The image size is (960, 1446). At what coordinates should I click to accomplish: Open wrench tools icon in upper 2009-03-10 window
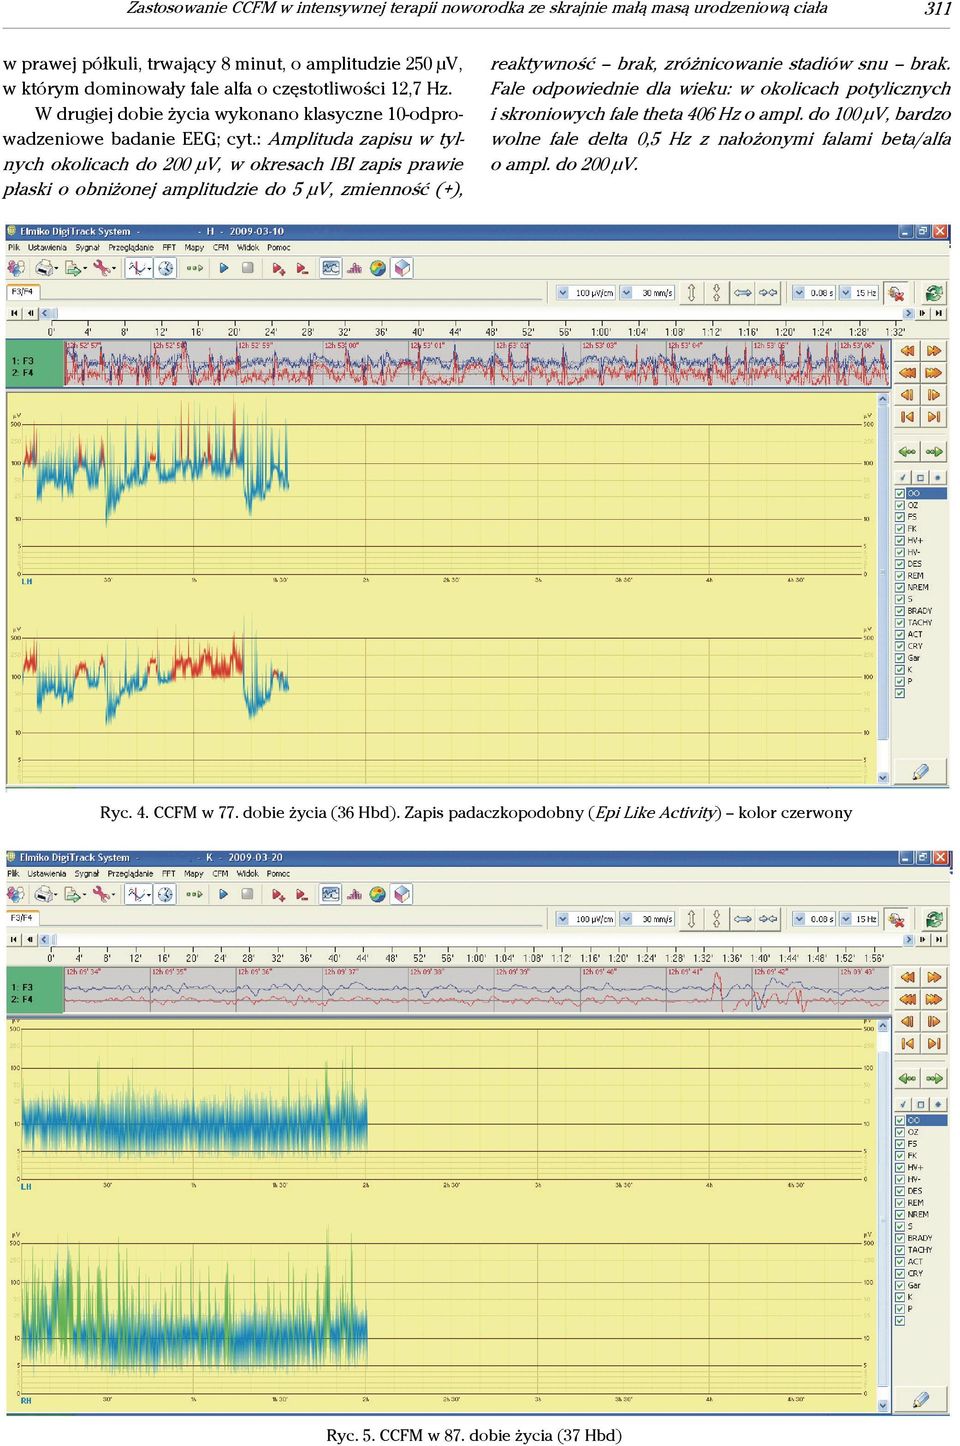(x=103, y=268)
